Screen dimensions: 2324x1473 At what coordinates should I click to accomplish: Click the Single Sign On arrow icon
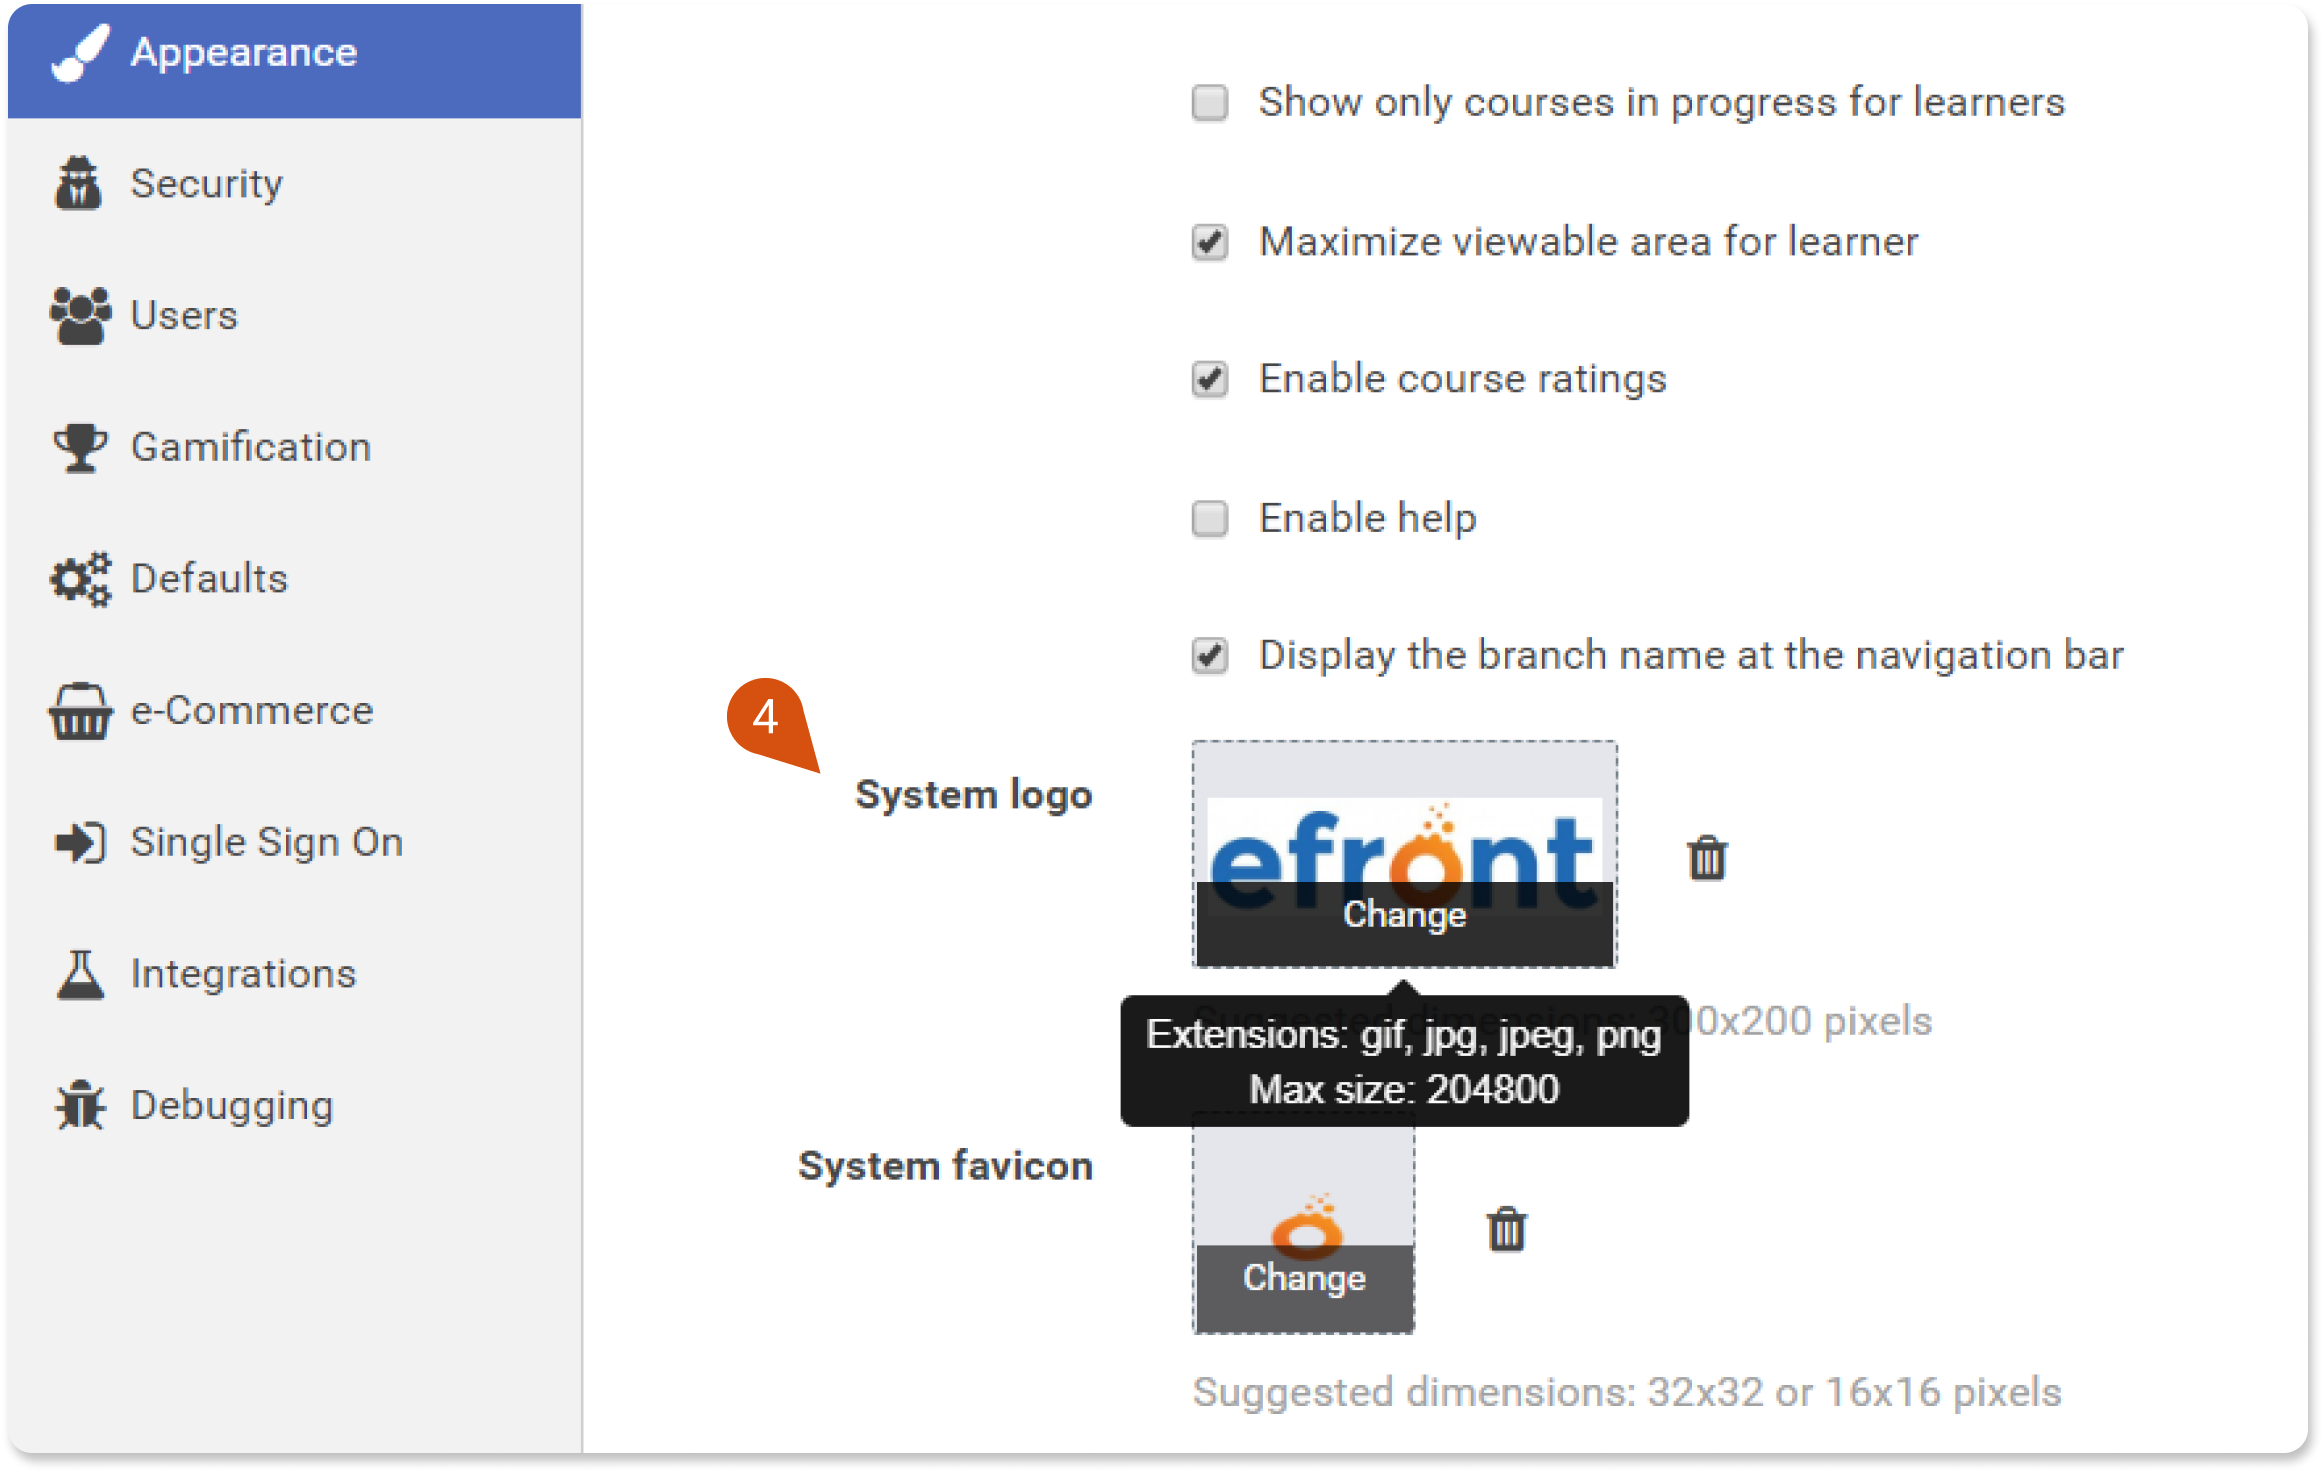click(80, 842)
